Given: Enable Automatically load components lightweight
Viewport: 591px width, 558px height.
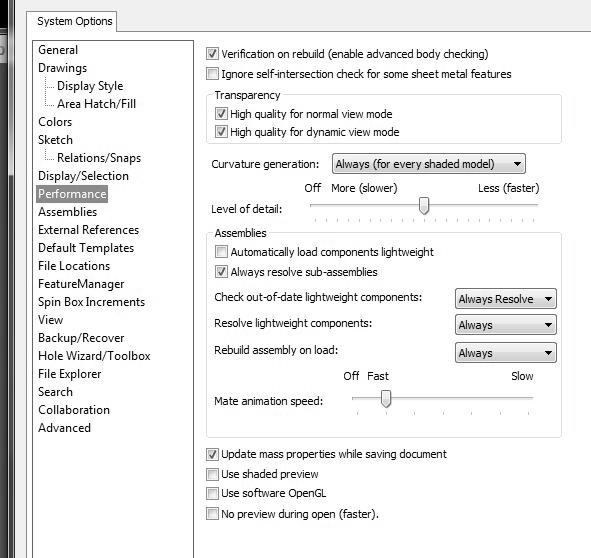Looking at the screenshot, I should coord(221,251).
